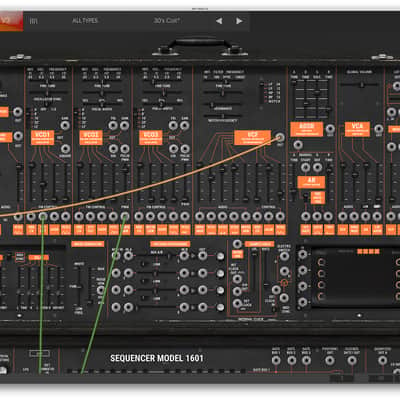Image resolution: width=400 pixels, height=400 pixels.
Task: Click ADSR output jack
Action: click(x=330, y=129)
